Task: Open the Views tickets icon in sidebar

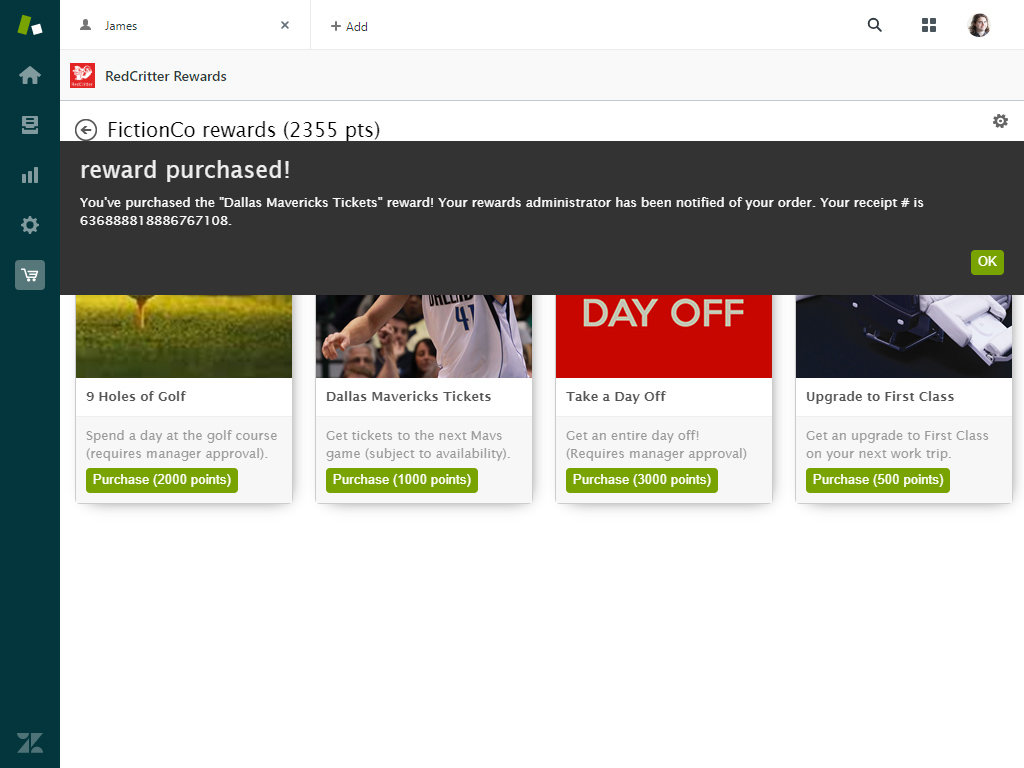Action: pos(30,125)
